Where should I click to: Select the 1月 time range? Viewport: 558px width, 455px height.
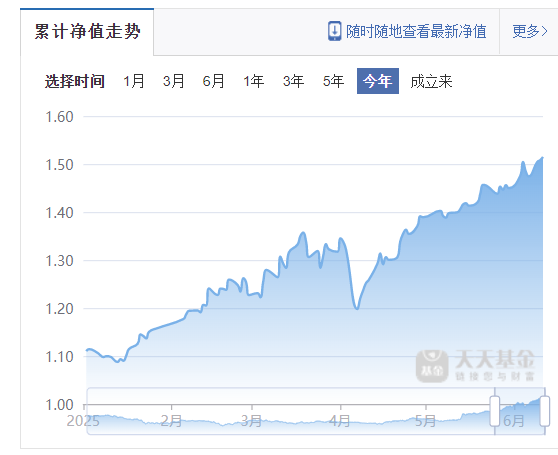coord(134,81)
